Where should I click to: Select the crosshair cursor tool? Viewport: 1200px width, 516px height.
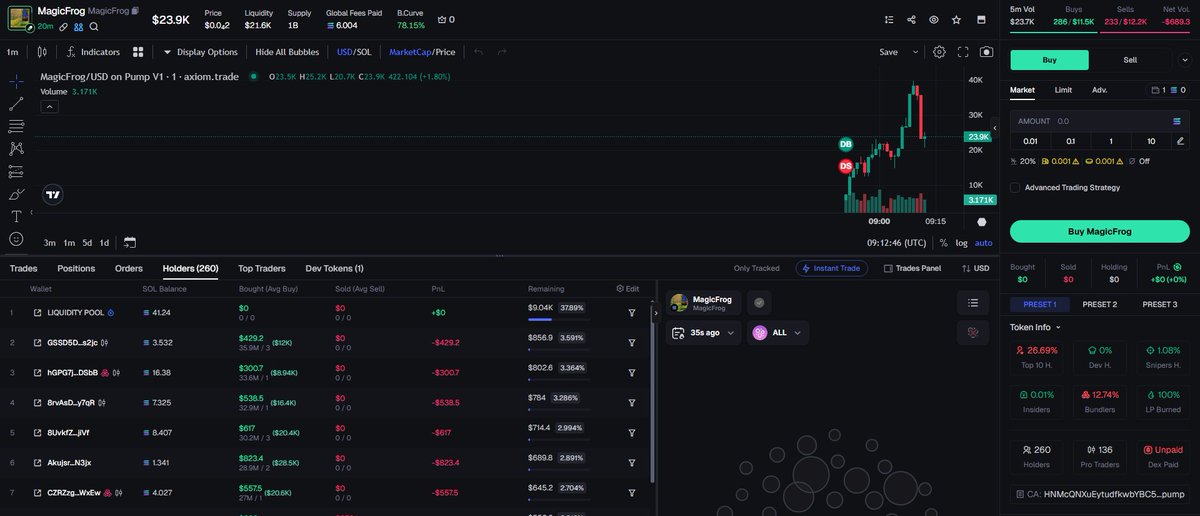click(16, 81)
